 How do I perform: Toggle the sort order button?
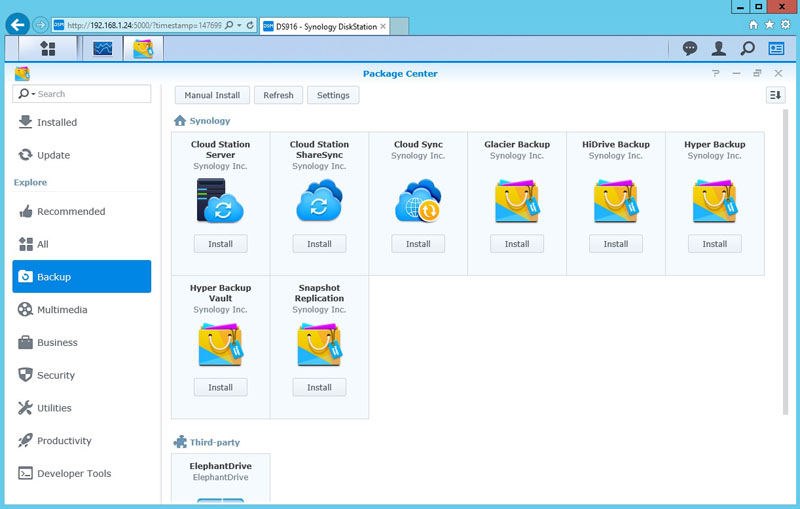[x=775, y=95]
